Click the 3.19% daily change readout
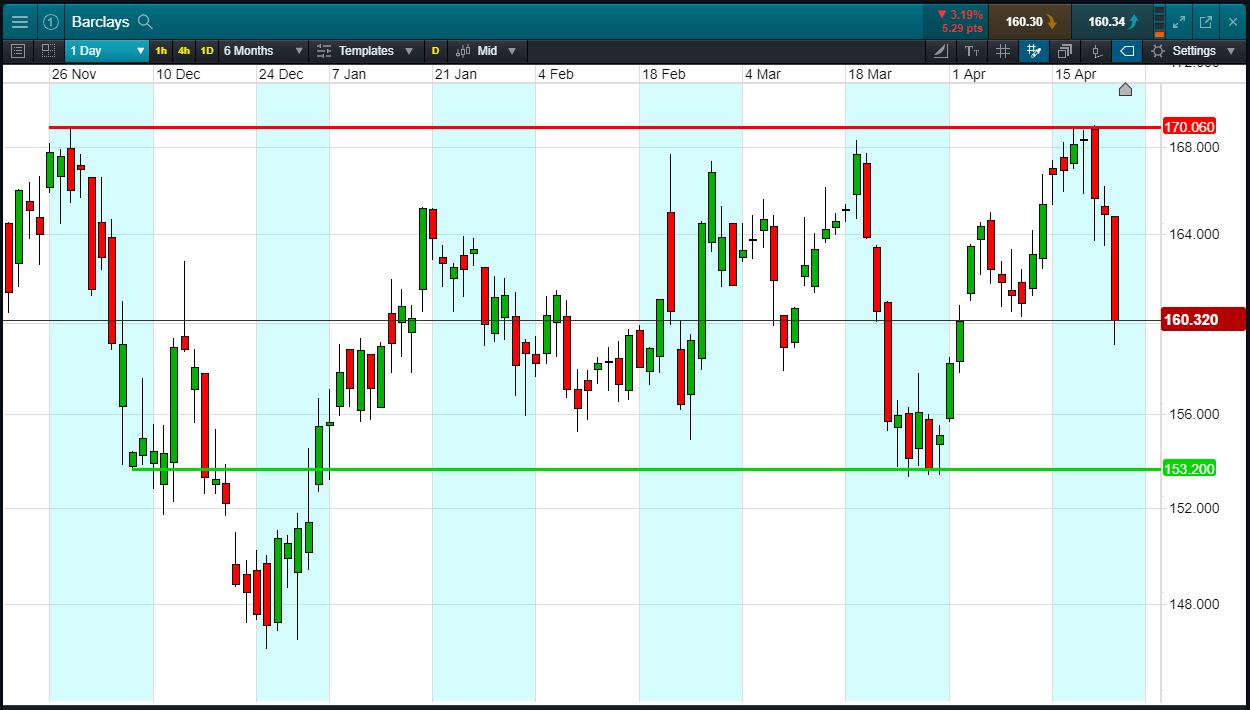The image size is (1250, 710). click(960, 15)
